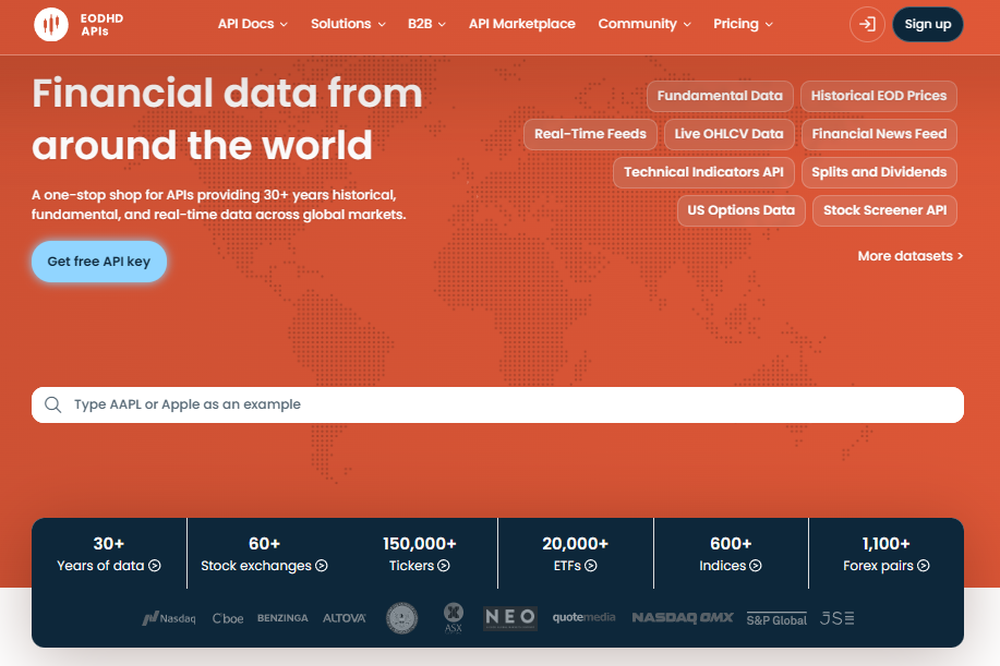This screenshot has height=666, width=1000.
Task: Click the Nasdaq partner logo
Action: pyautogui.click(x=170, y=618)
